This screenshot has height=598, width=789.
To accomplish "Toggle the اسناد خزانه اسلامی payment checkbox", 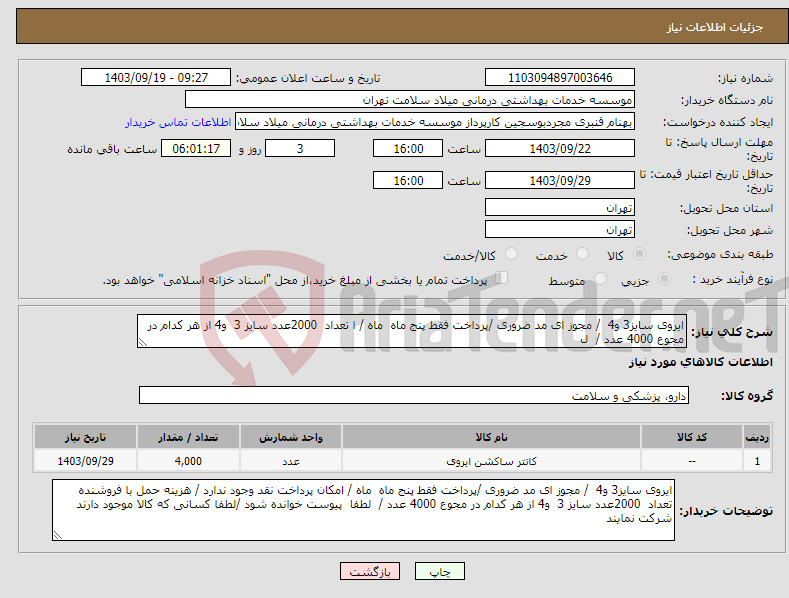I will point(502,278).
